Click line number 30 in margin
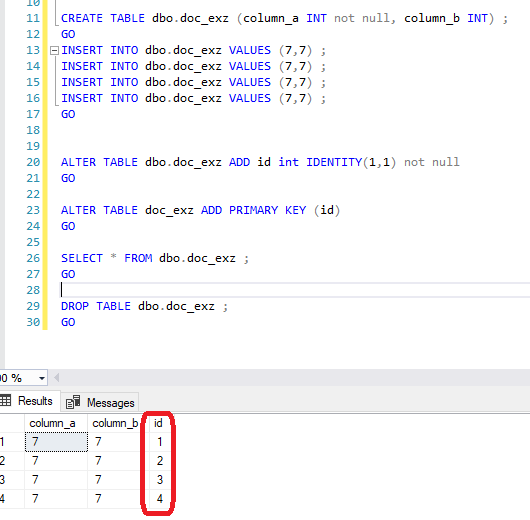The width and height of the screenshot is (530, 520). click(x=33, y=322)
